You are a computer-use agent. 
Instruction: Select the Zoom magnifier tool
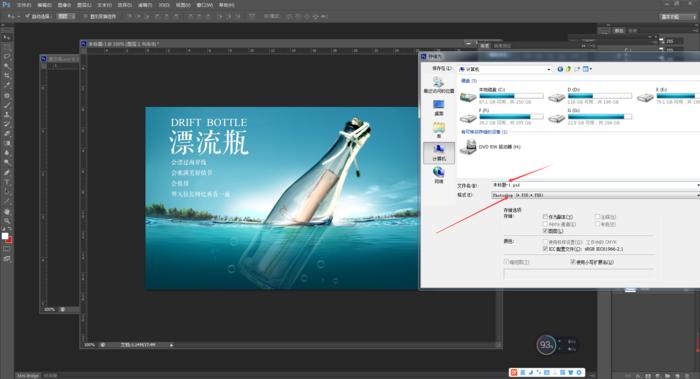[x=7, y=221]
